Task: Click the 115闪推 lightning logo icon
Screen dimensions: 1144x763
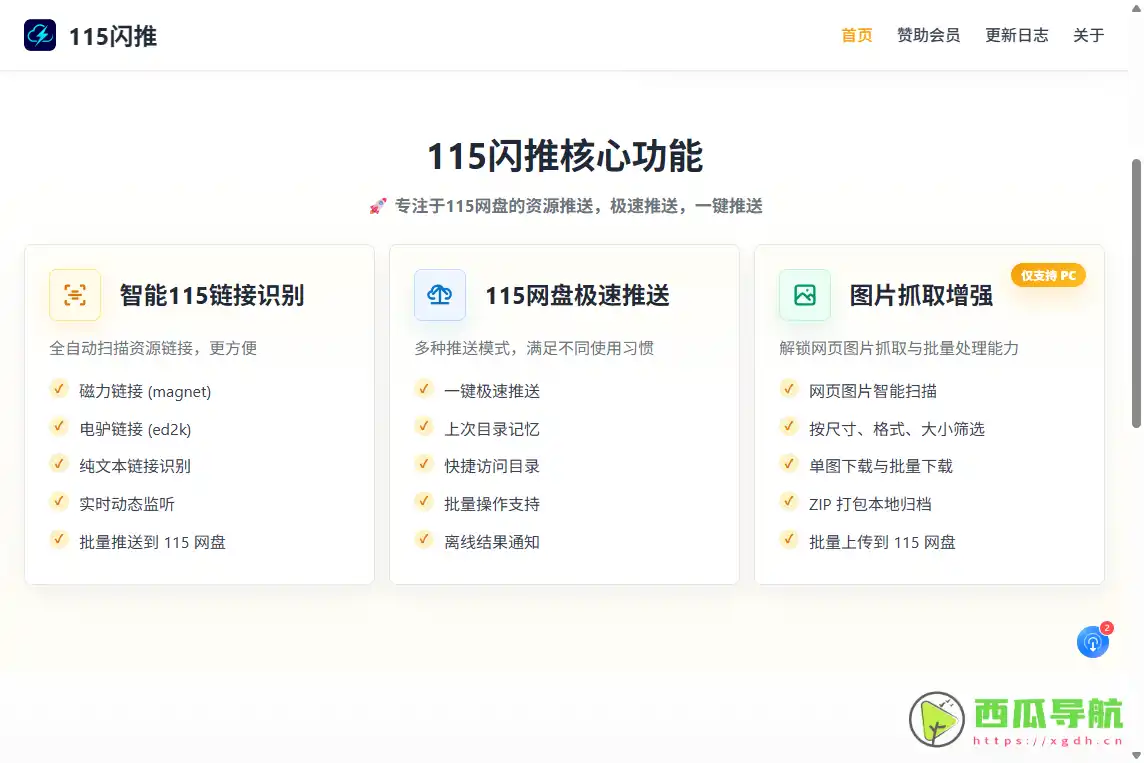Action: tap(40, 35)
